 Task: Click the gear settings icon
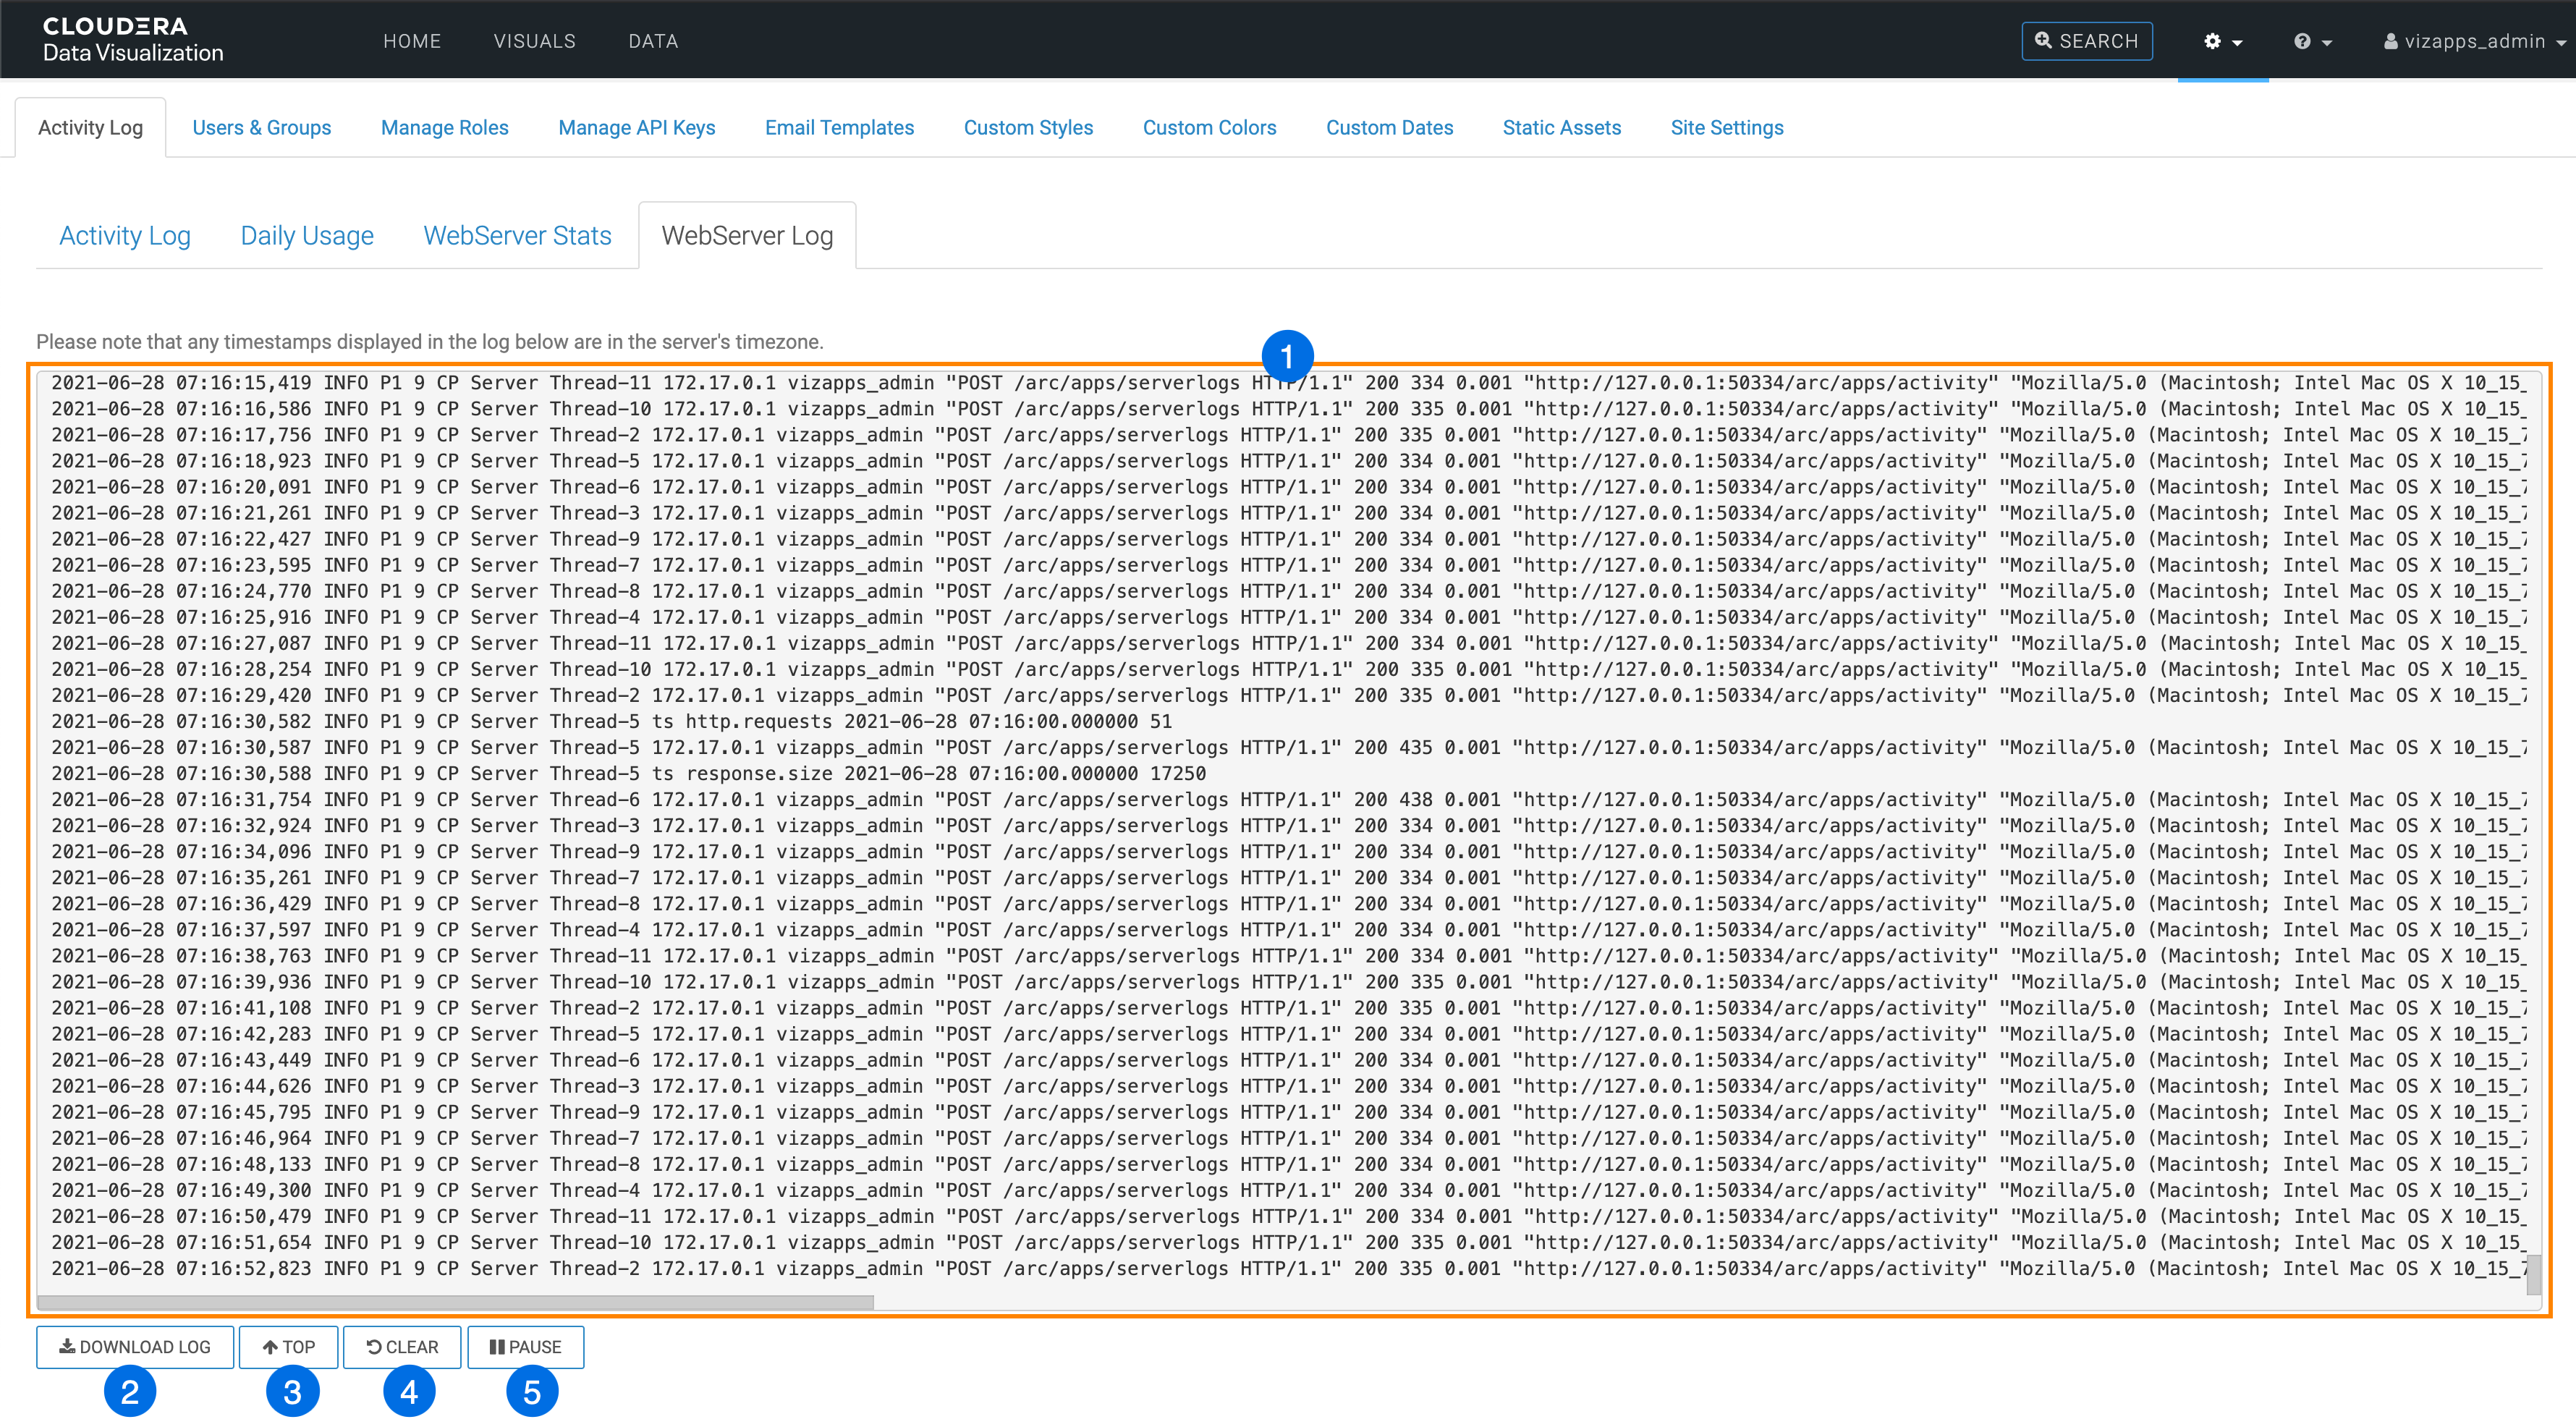[2212, 41]
